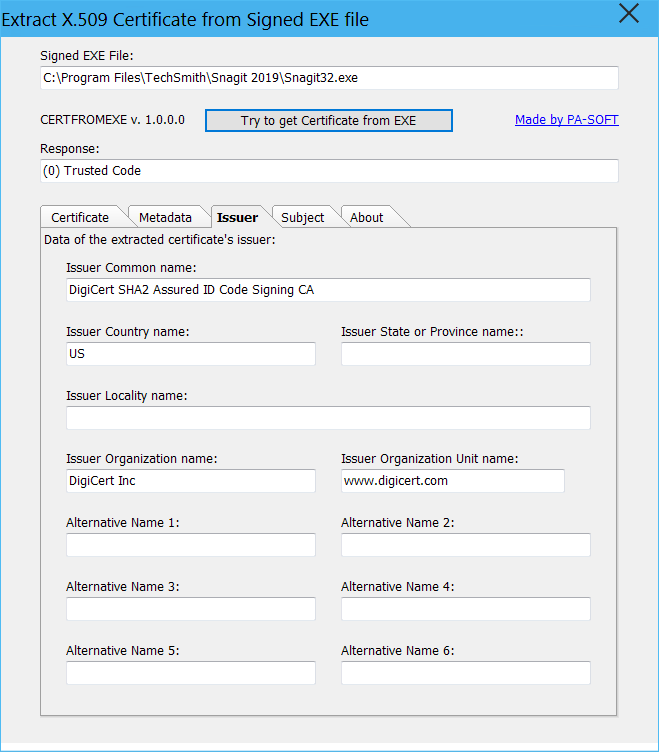Show the About tab

pos(366,217)
